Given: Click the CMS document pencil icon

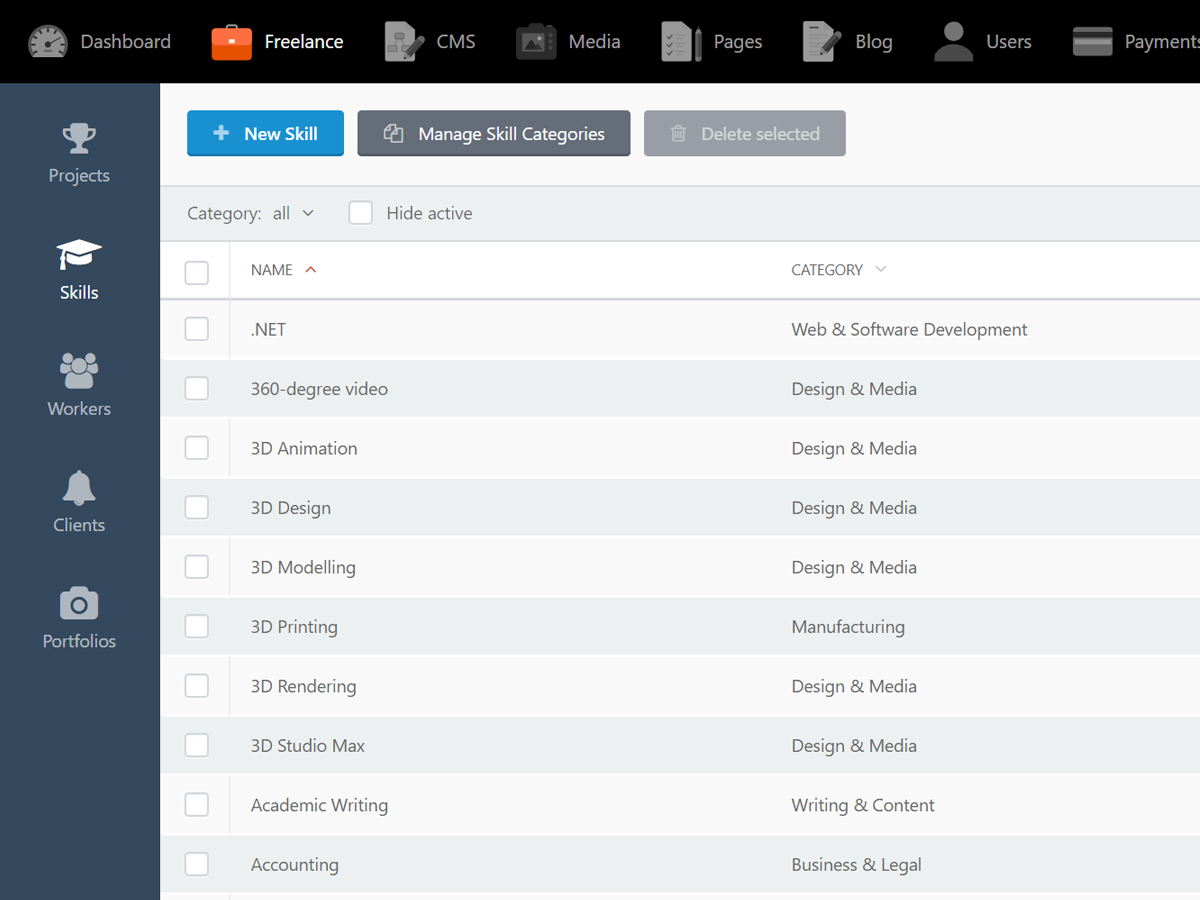Looking at the screenshot, I should pos(404,42).
